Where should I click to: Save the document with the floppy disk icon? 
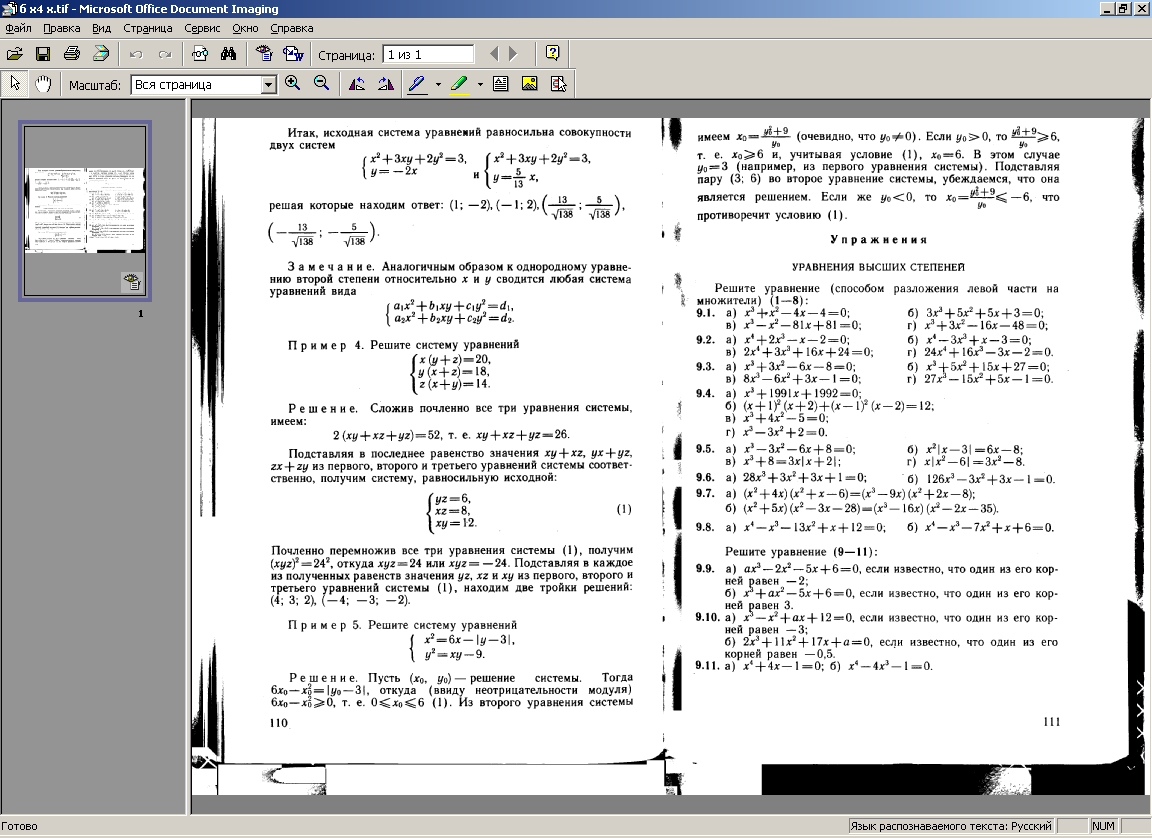pos(43,54)
